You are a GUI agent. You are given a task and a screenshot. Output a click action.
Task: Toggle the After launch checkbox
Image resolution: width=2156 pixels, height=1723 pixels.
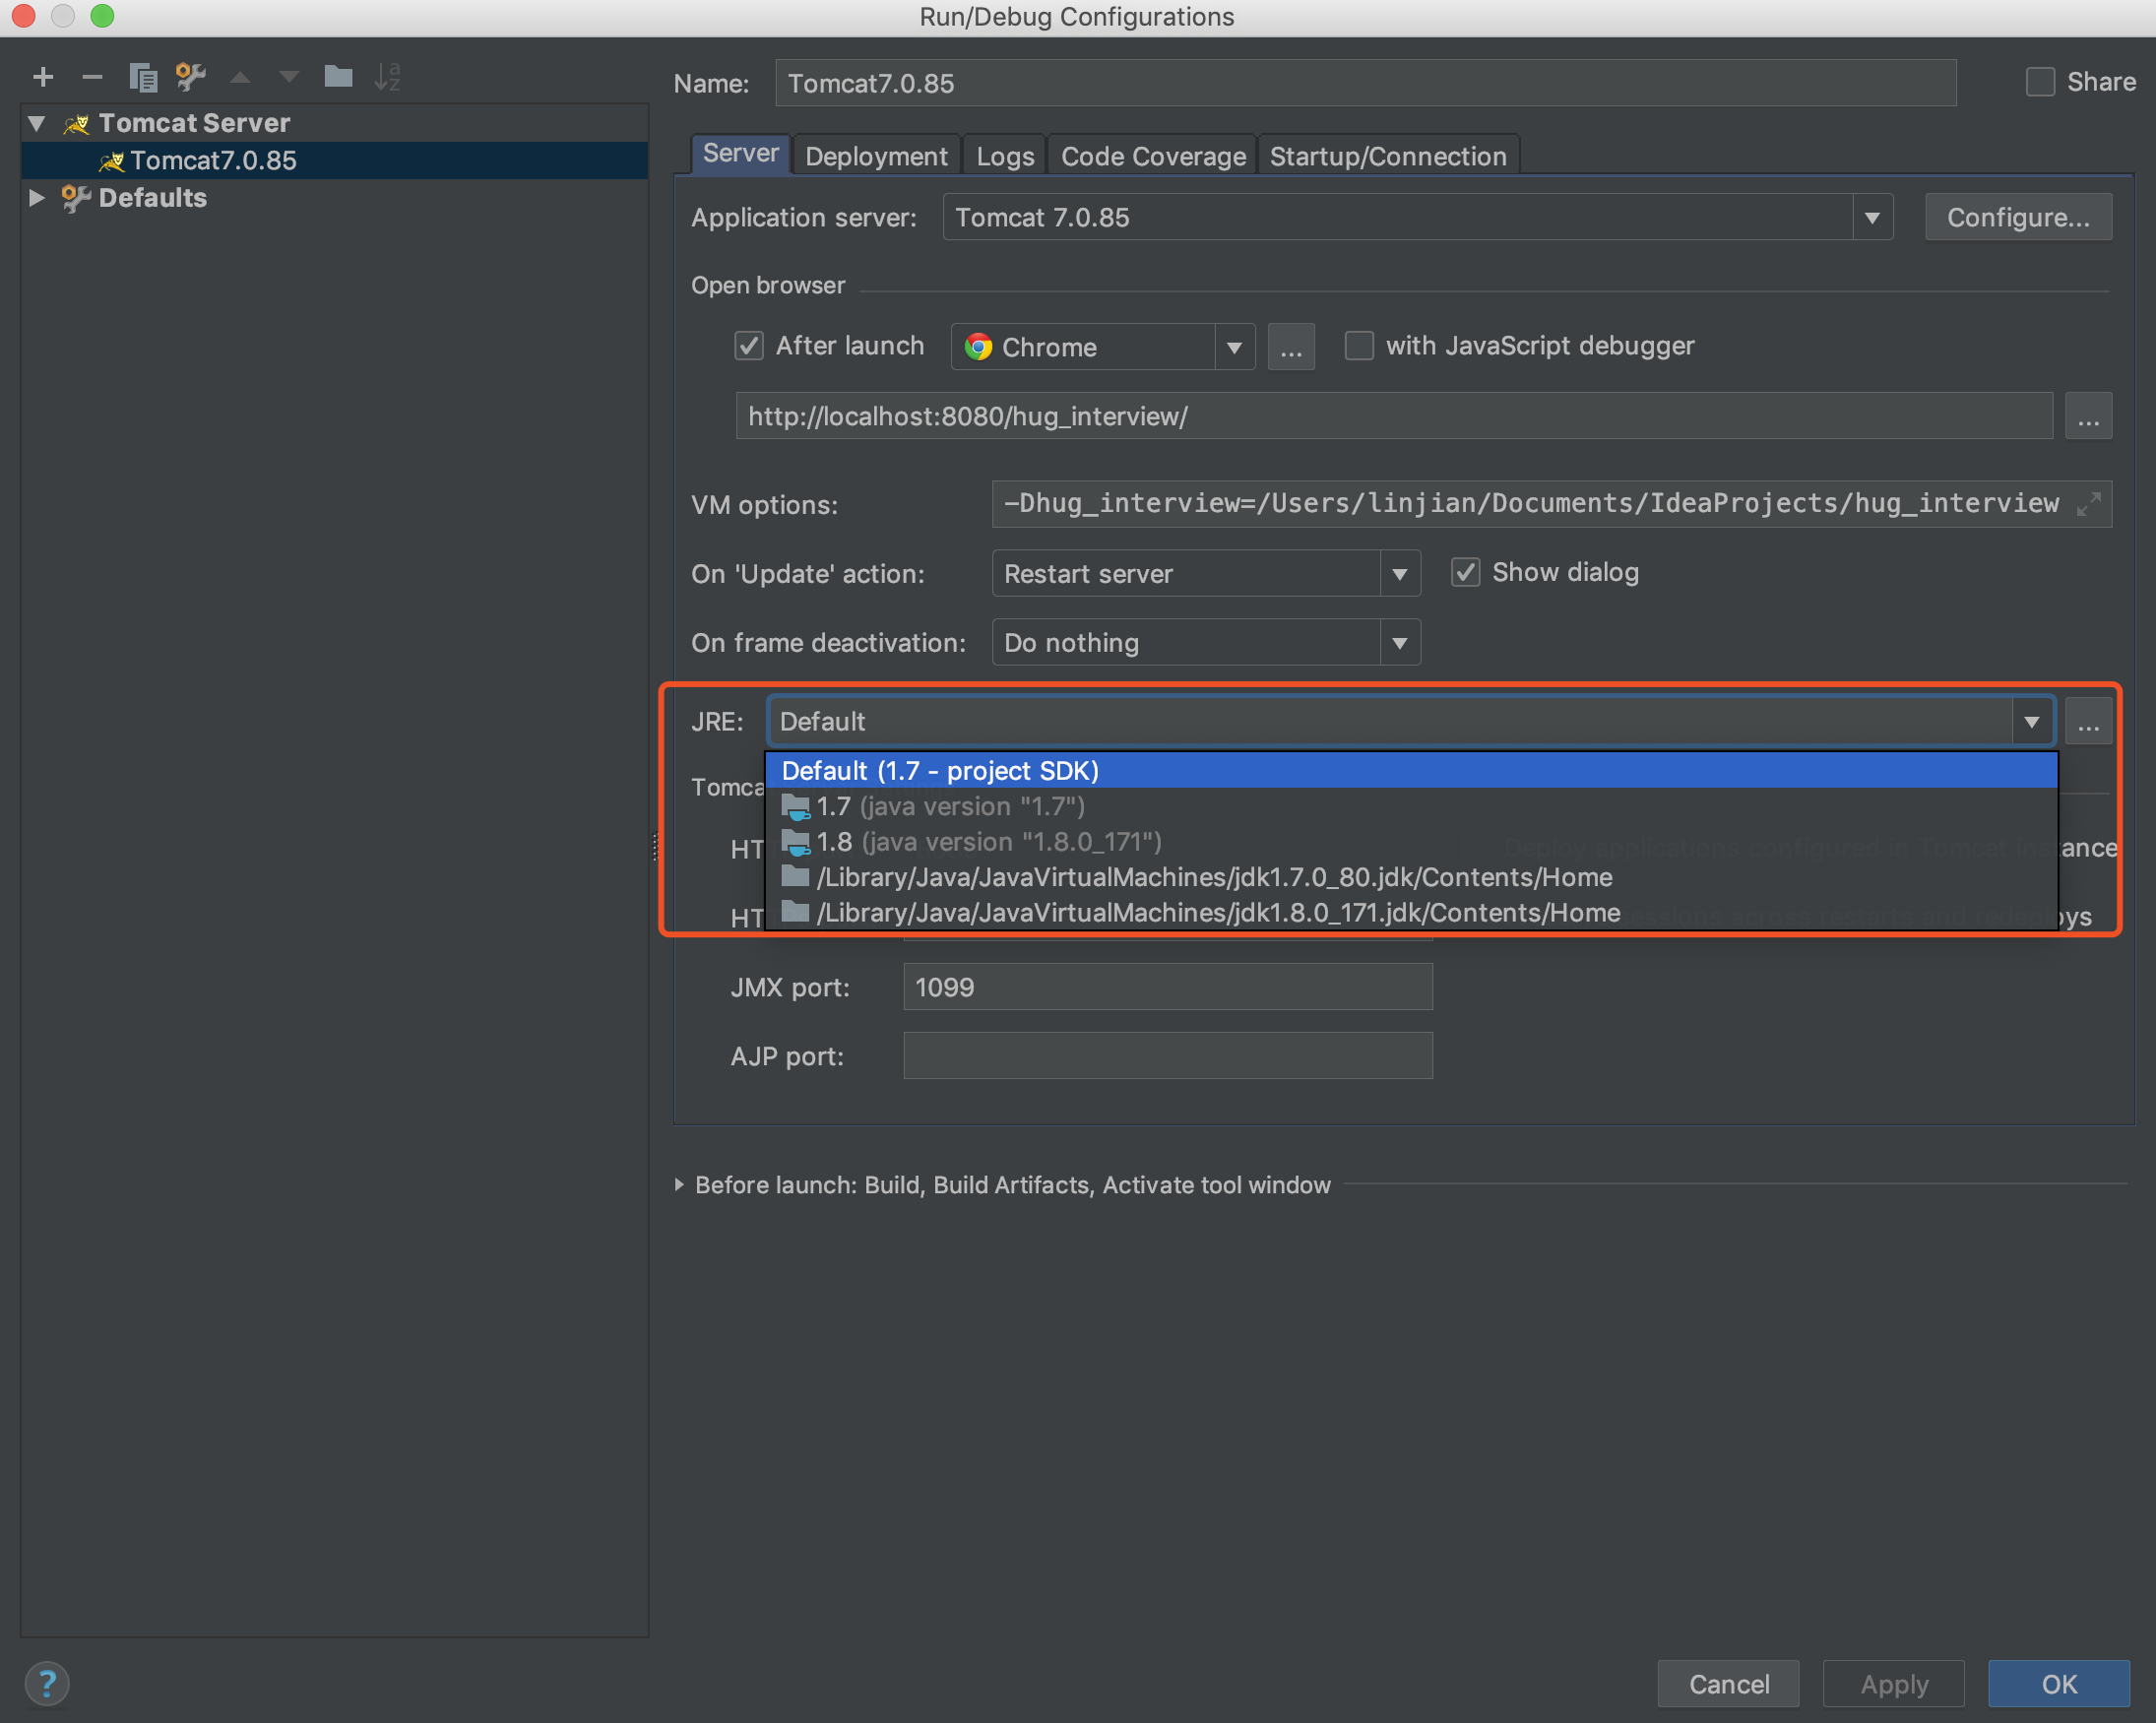747,345
